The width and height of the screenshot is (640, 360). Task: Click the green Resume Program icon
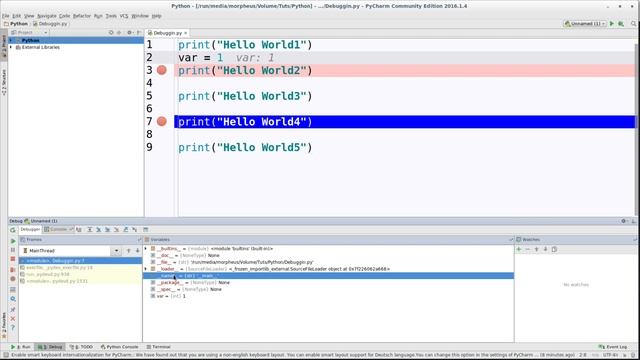[13, 241]
